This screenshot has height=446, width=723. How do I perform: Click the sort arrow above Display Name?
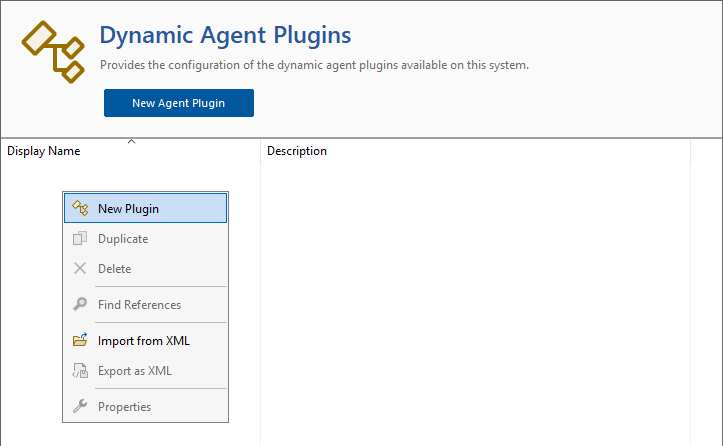coord(131,142)
